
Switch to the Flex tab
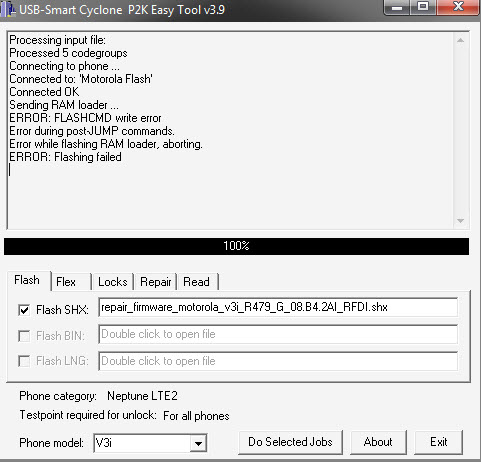click(71, 282)
